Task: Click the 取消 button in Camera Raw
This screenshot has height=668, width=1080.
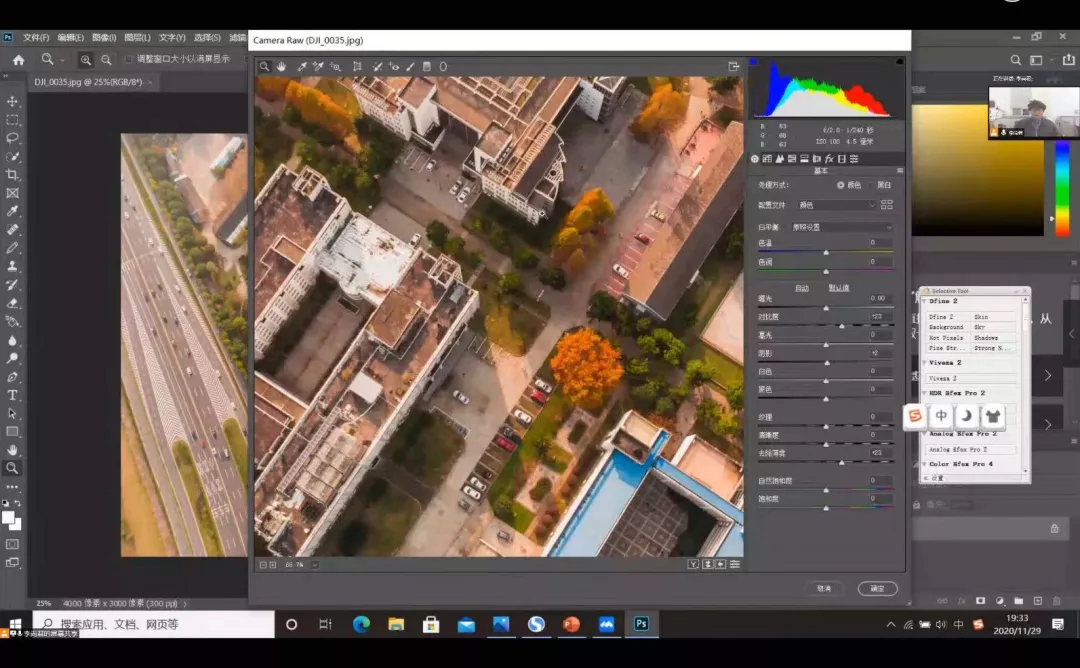Action: tap(824, 589)
